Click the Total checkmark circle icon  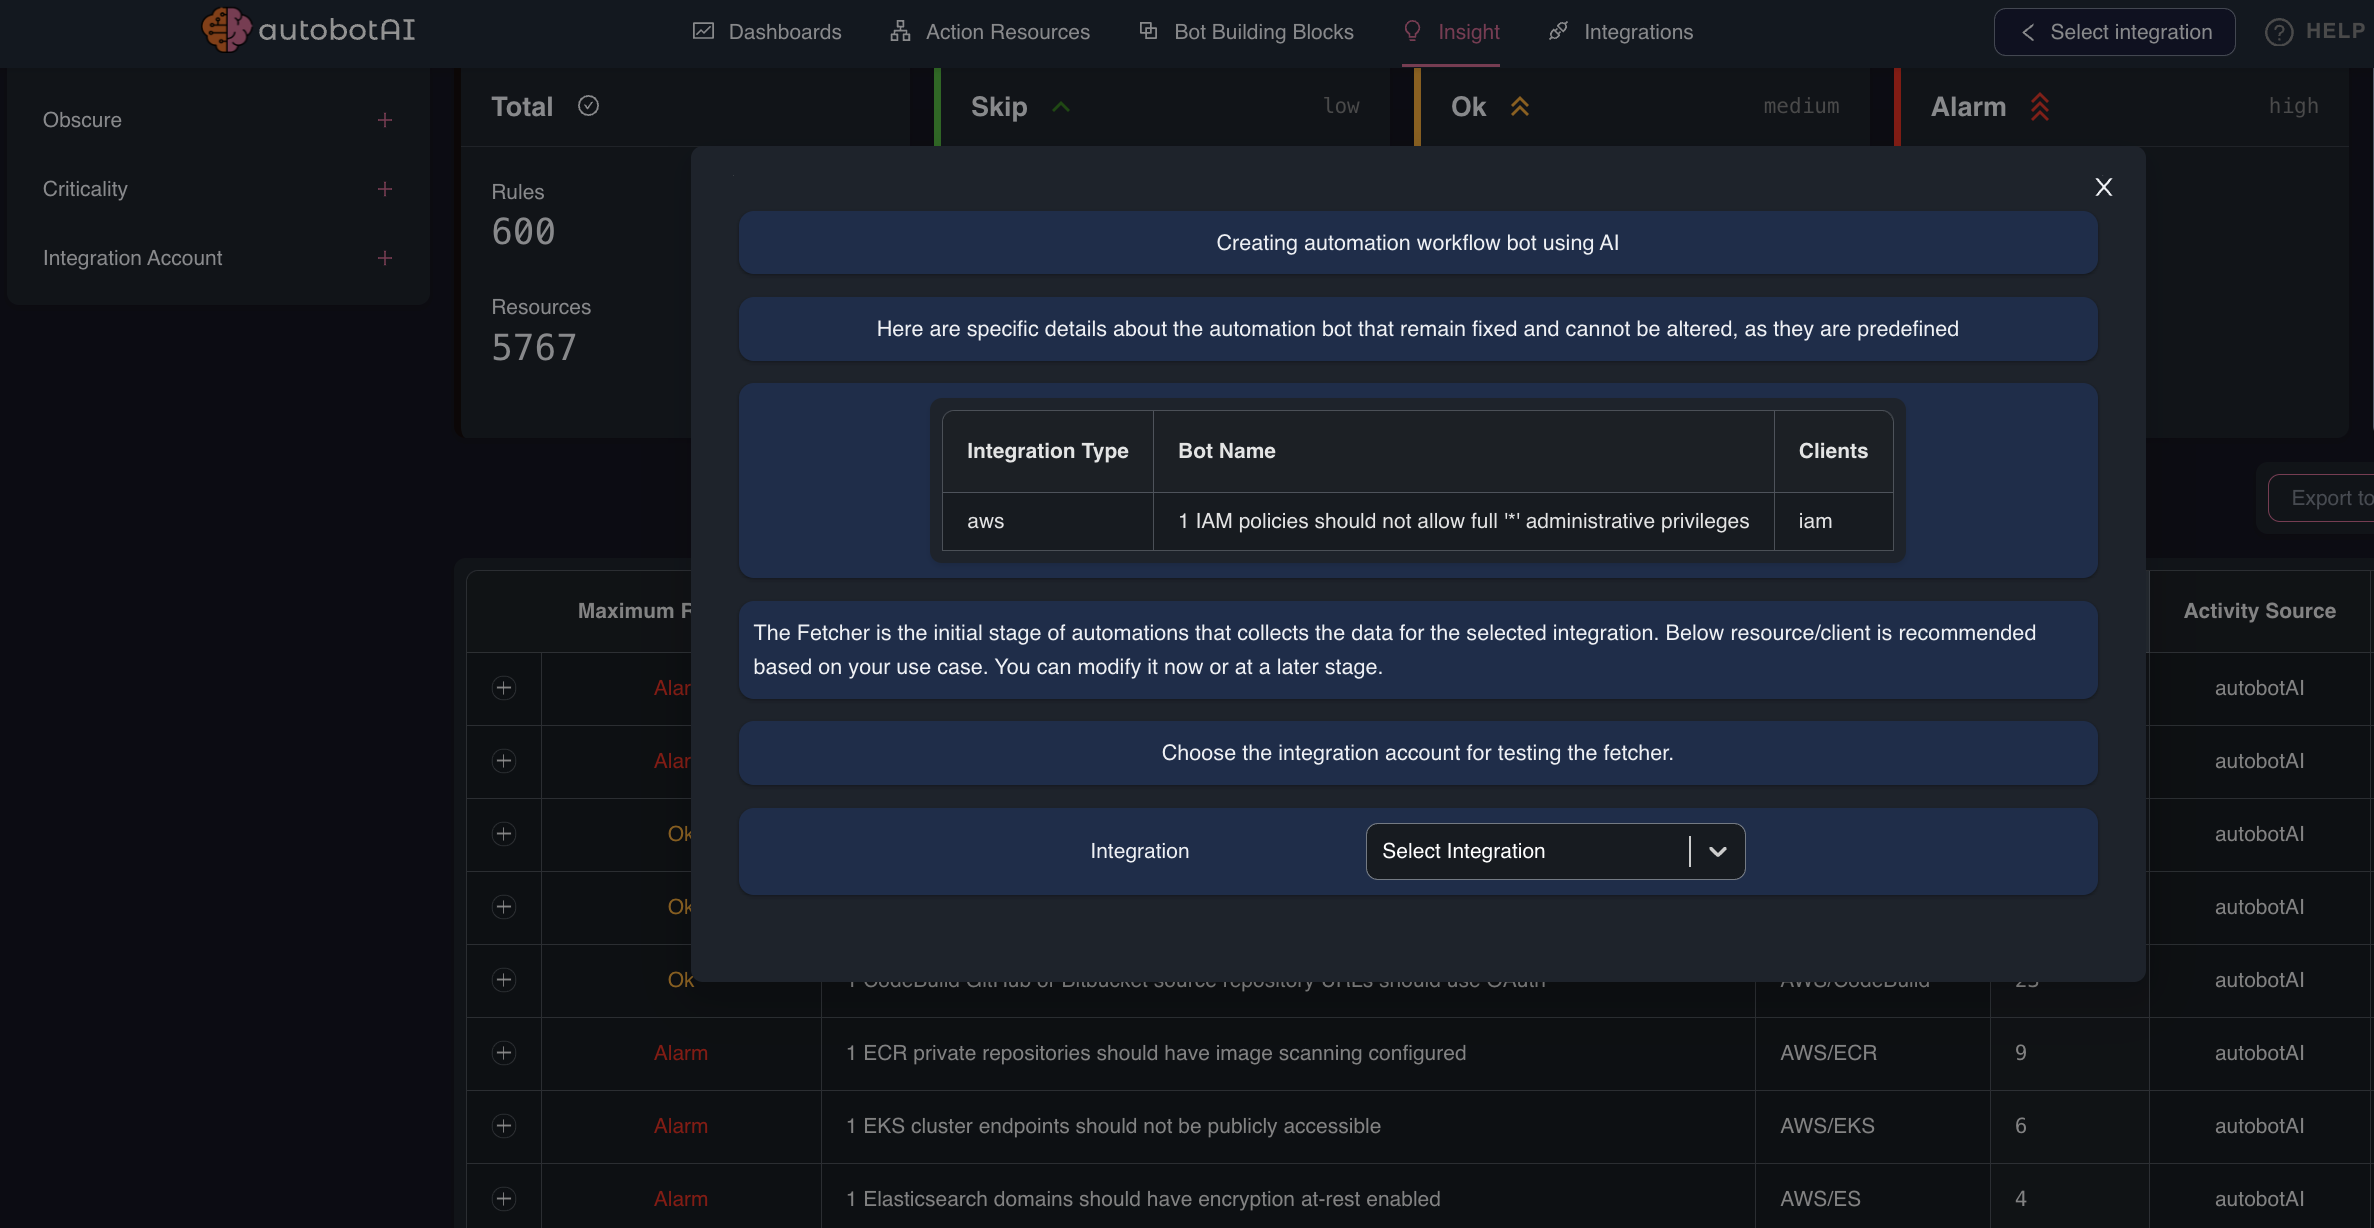pos(588,106)
